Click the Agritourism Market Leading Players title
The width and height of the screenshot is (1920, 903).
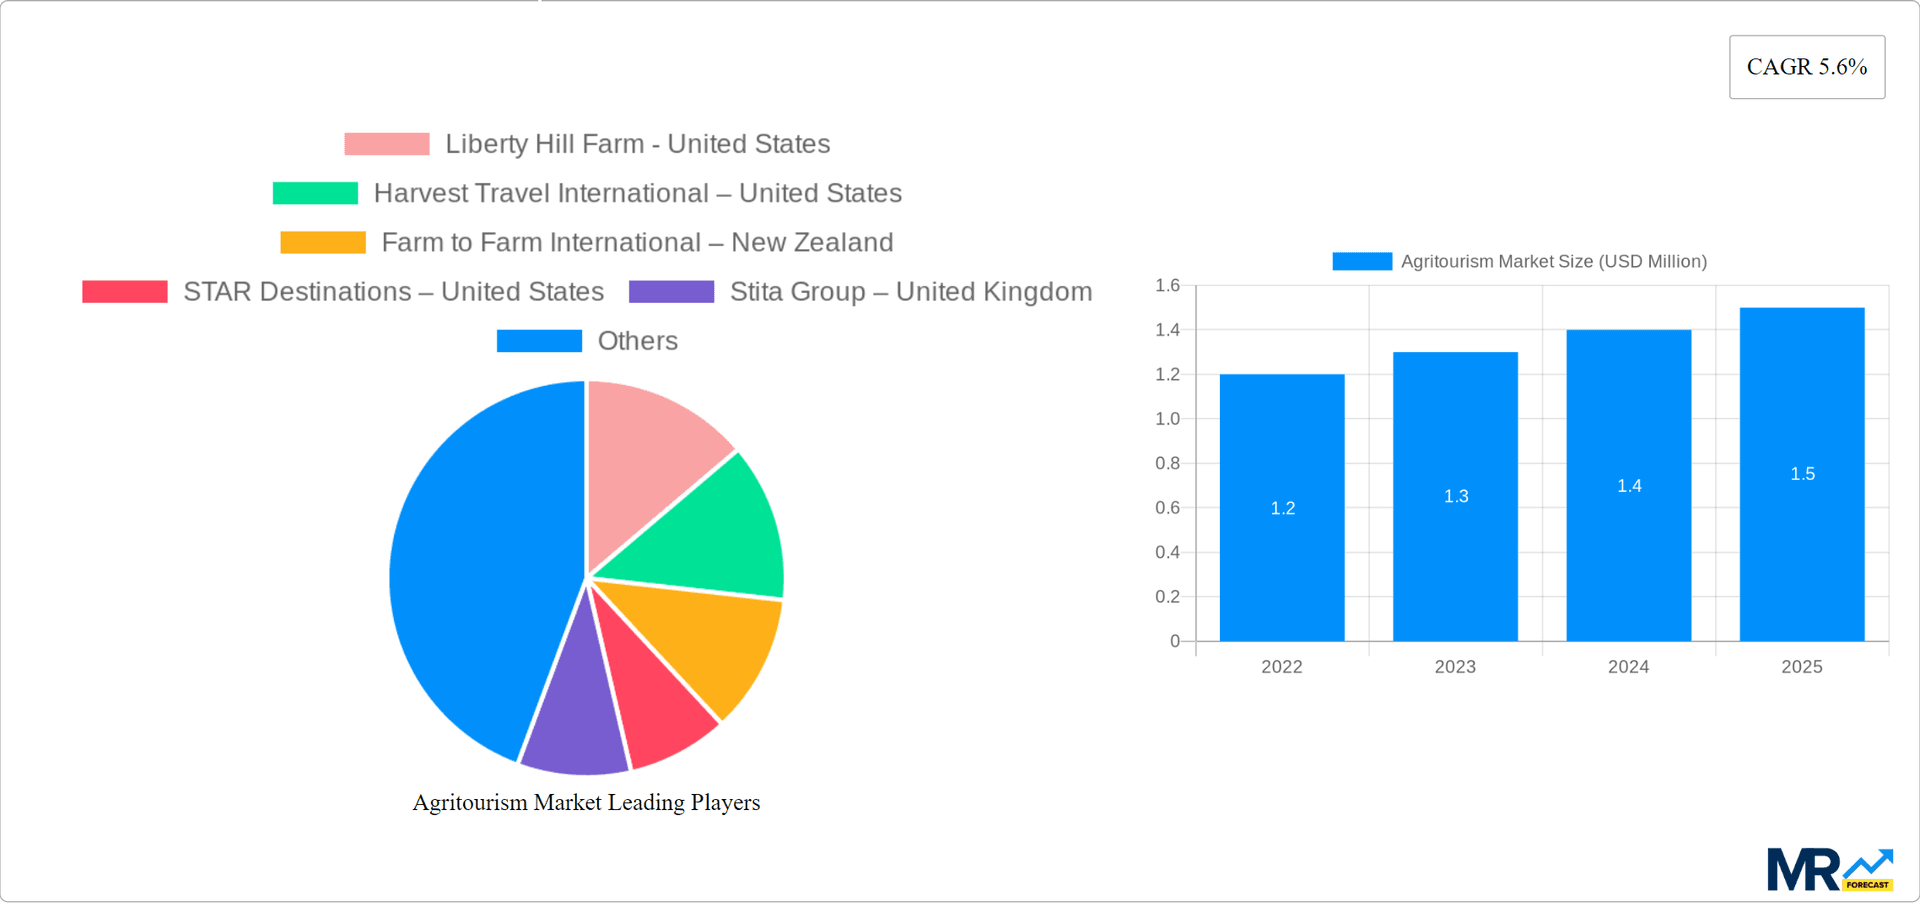point(586,801)
